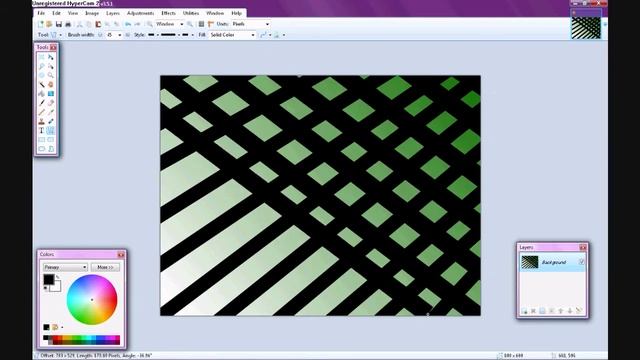
Task: Click the image thumbnail in top-right corner
Action: pos(586,27)
